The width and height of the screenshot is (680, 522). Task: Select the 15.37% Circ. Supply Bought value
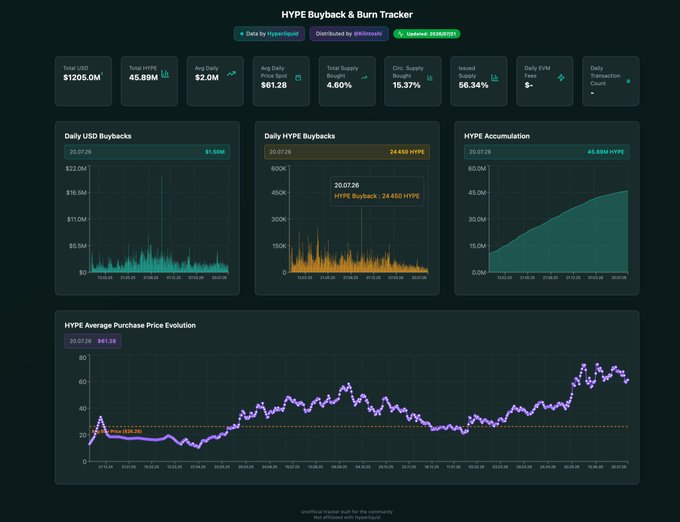(x=406, y=85)
